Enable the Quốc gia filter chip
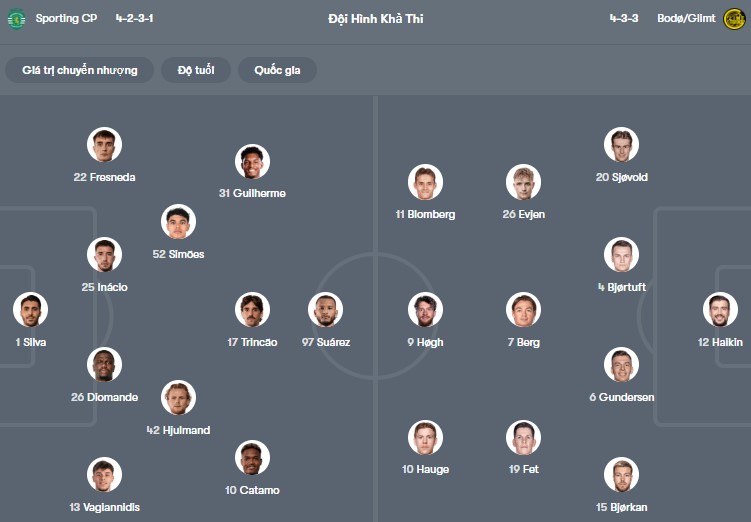The height and width of the screenshot is (522, 751). coord(277,70)
